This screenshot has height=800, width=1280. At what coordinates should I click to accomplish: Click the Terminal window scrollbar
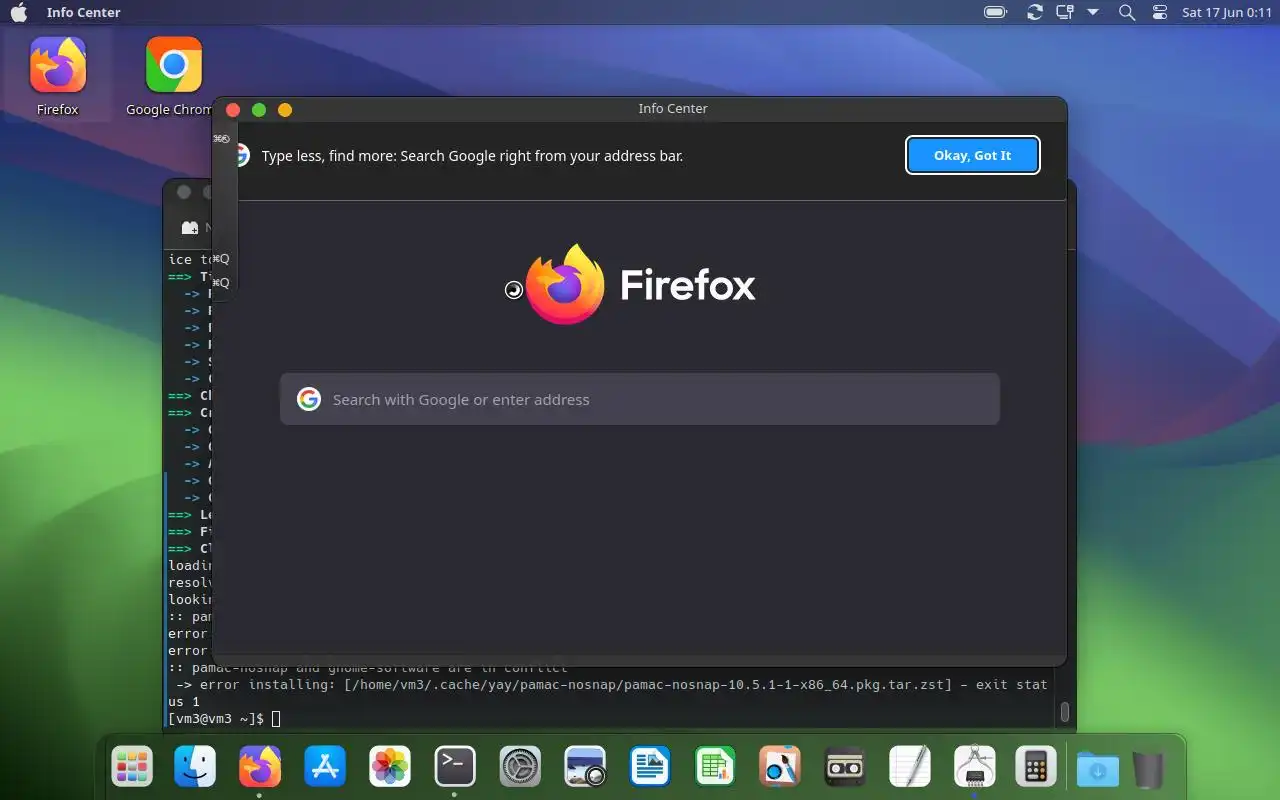tap(1064, 712)
